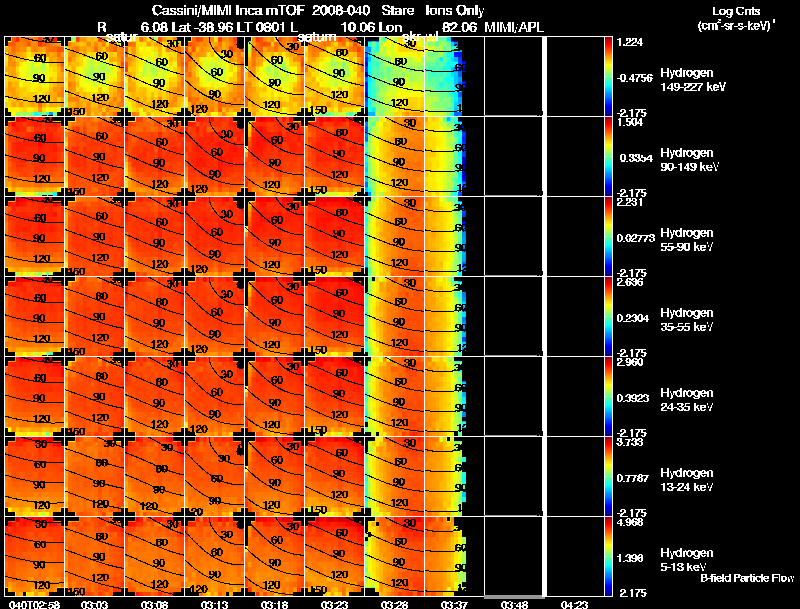Select the 55-90 keV image panel at 03:23

click(335, 237)
